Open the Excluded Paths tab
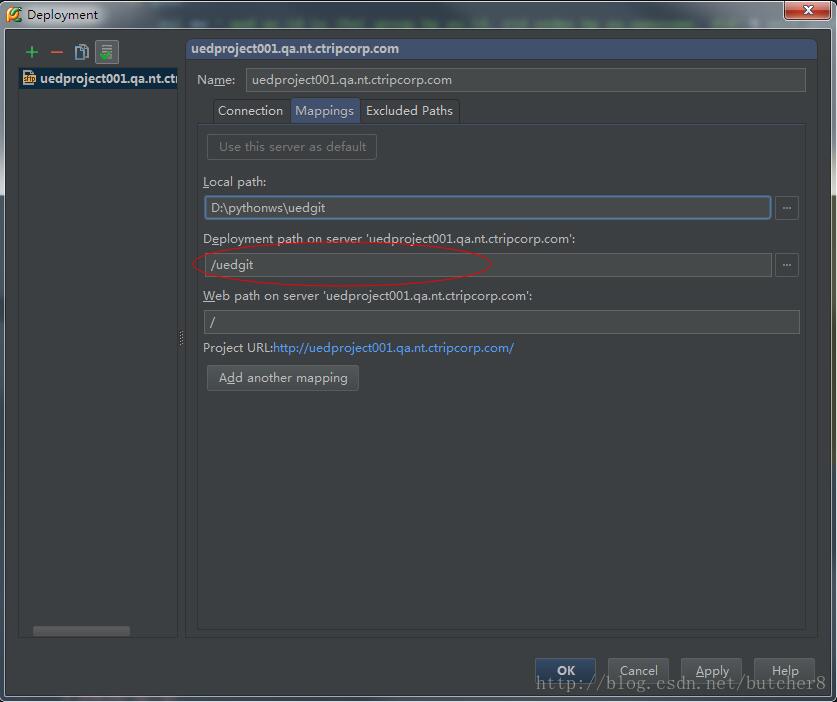The height and width of the screenshot is (702, 837). [x=409, y=111]
